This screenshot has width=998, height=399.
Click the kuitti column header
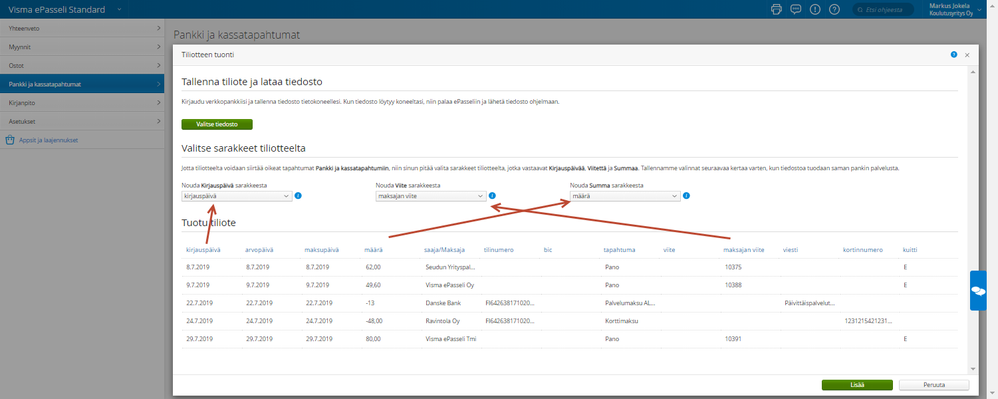pos(910,249)
